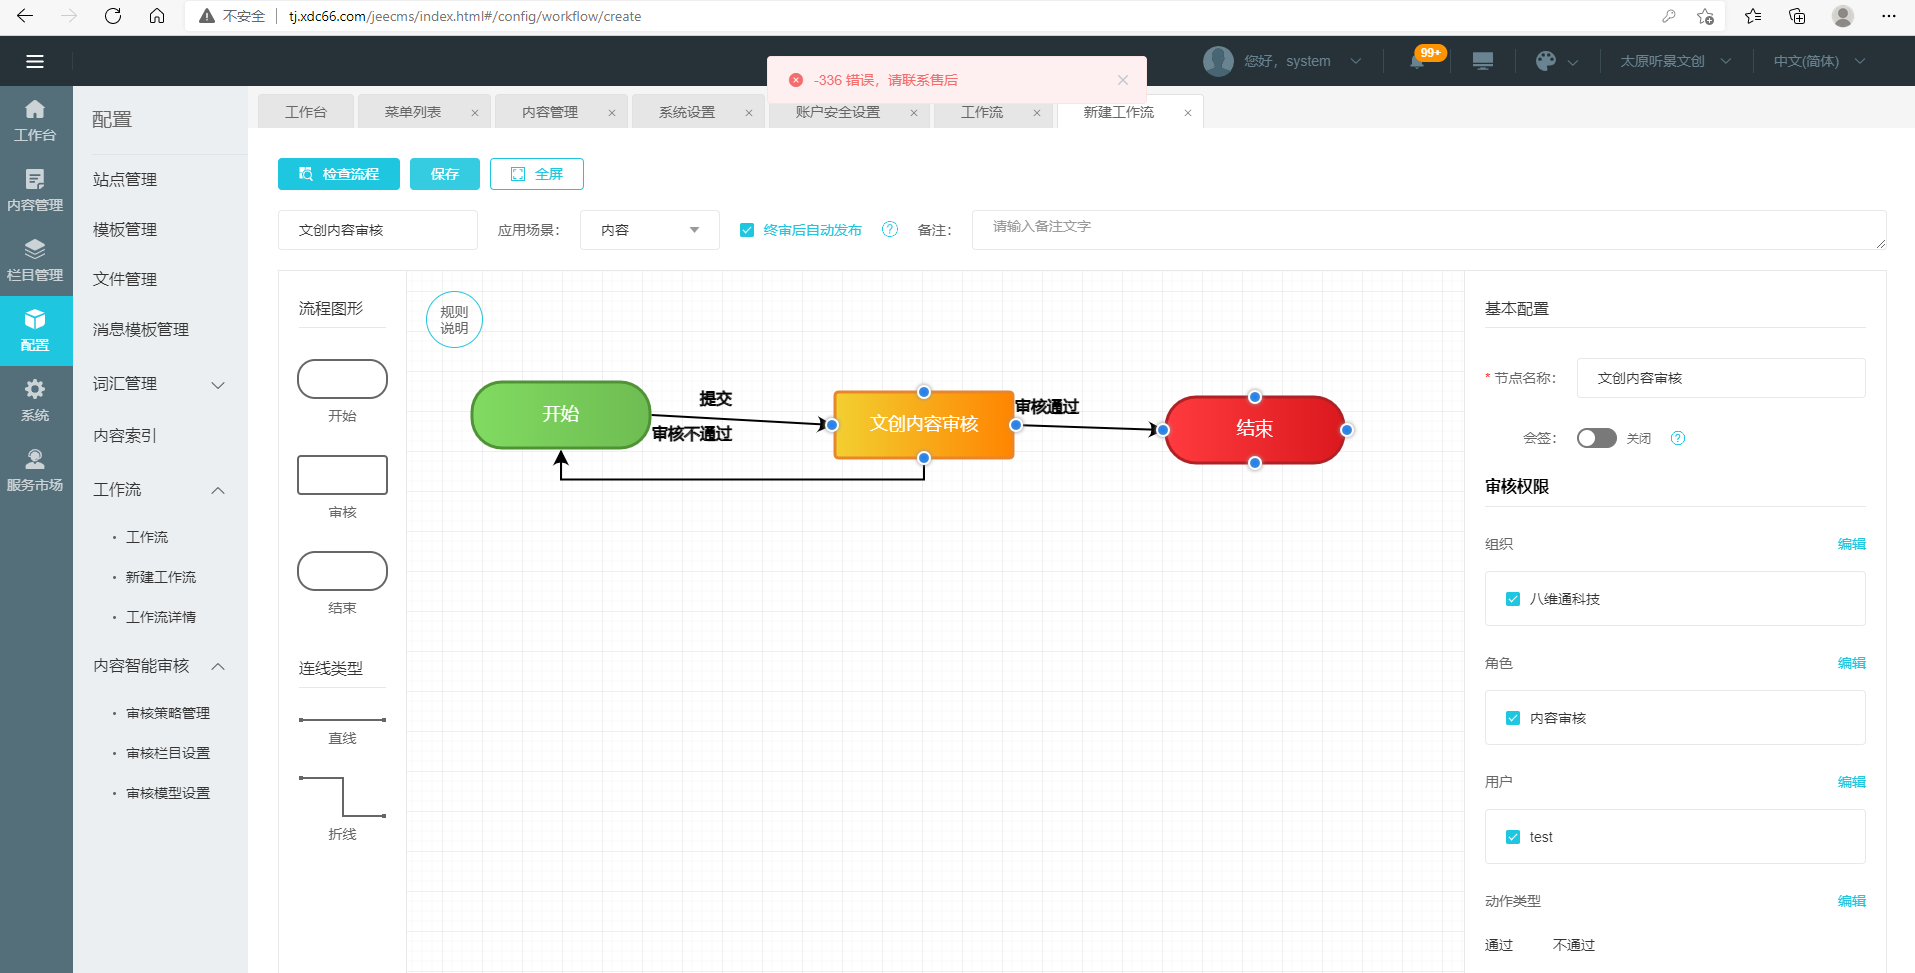Toggle the hamburger menu icon
Viewport: 1915px width, 973px height.
click(35, 61)
